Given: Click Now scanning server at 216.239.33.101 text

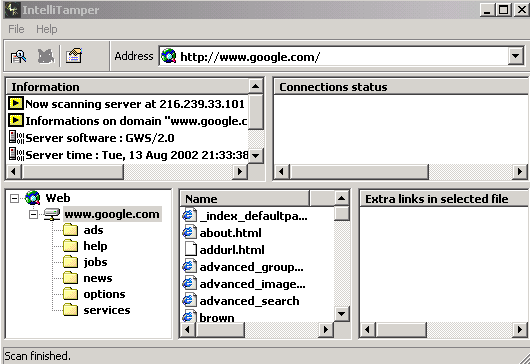Looking at the screenshot, I should (x=135, y=104).
